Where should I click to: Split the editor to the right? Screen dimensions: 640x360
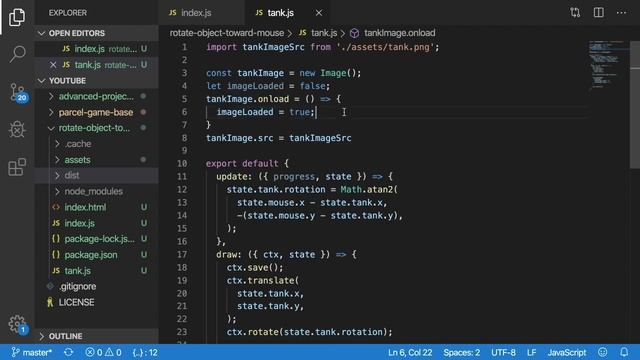(x=599, y=13)
